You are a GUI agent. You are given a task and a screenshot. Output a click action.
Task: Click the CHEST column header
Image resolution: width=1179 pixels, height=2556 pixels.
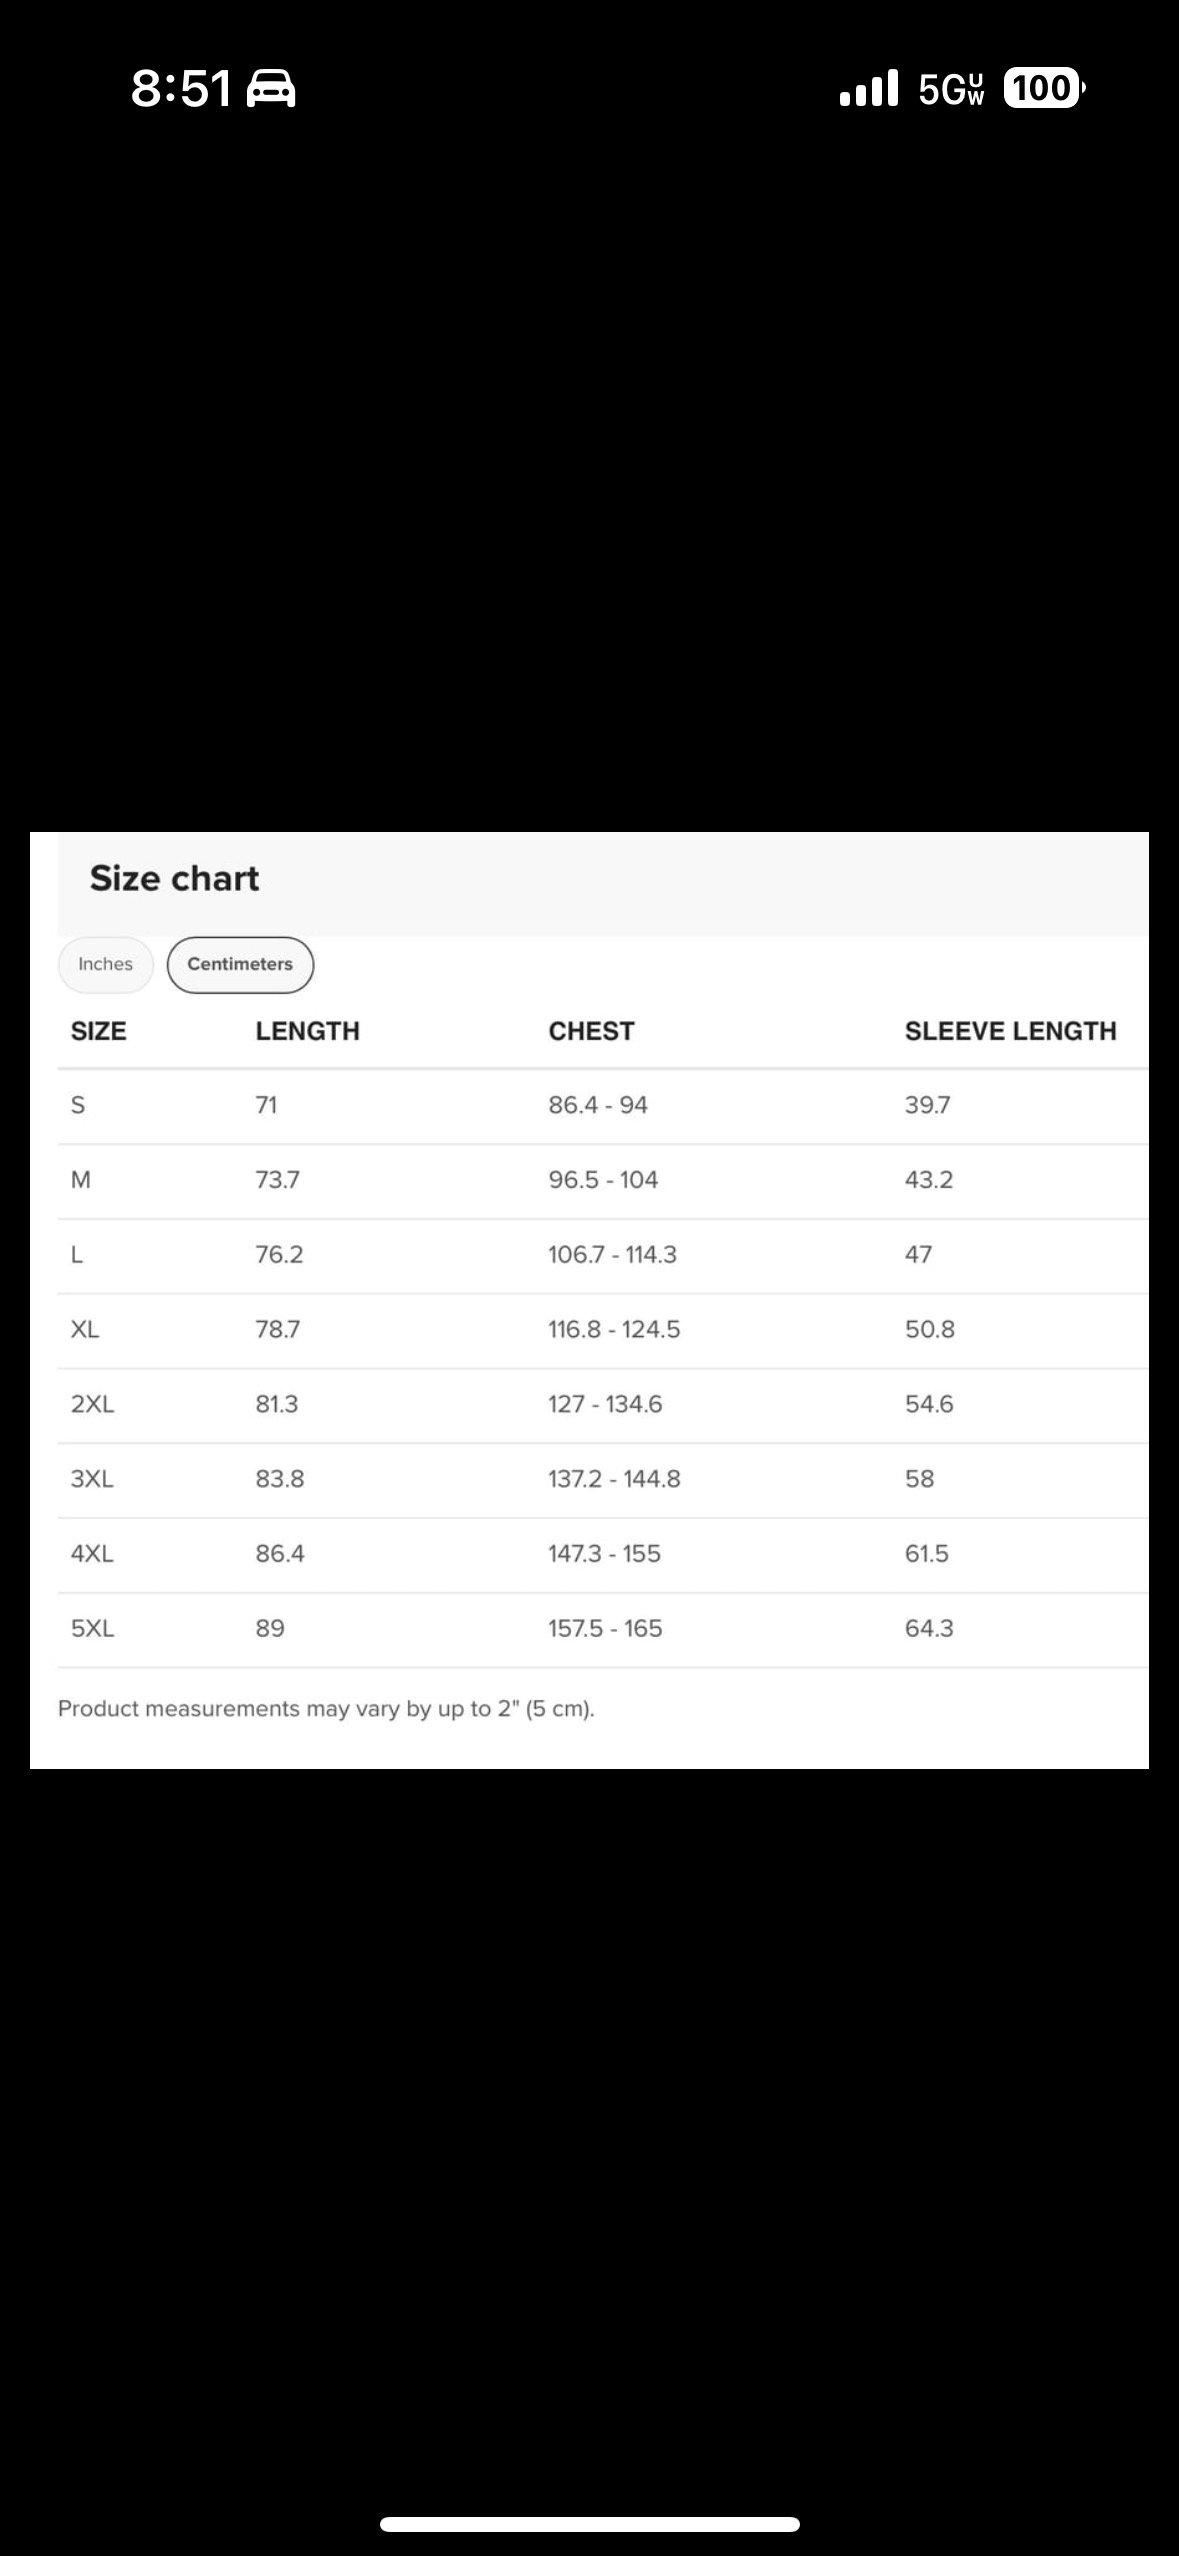coord(591,1031)
